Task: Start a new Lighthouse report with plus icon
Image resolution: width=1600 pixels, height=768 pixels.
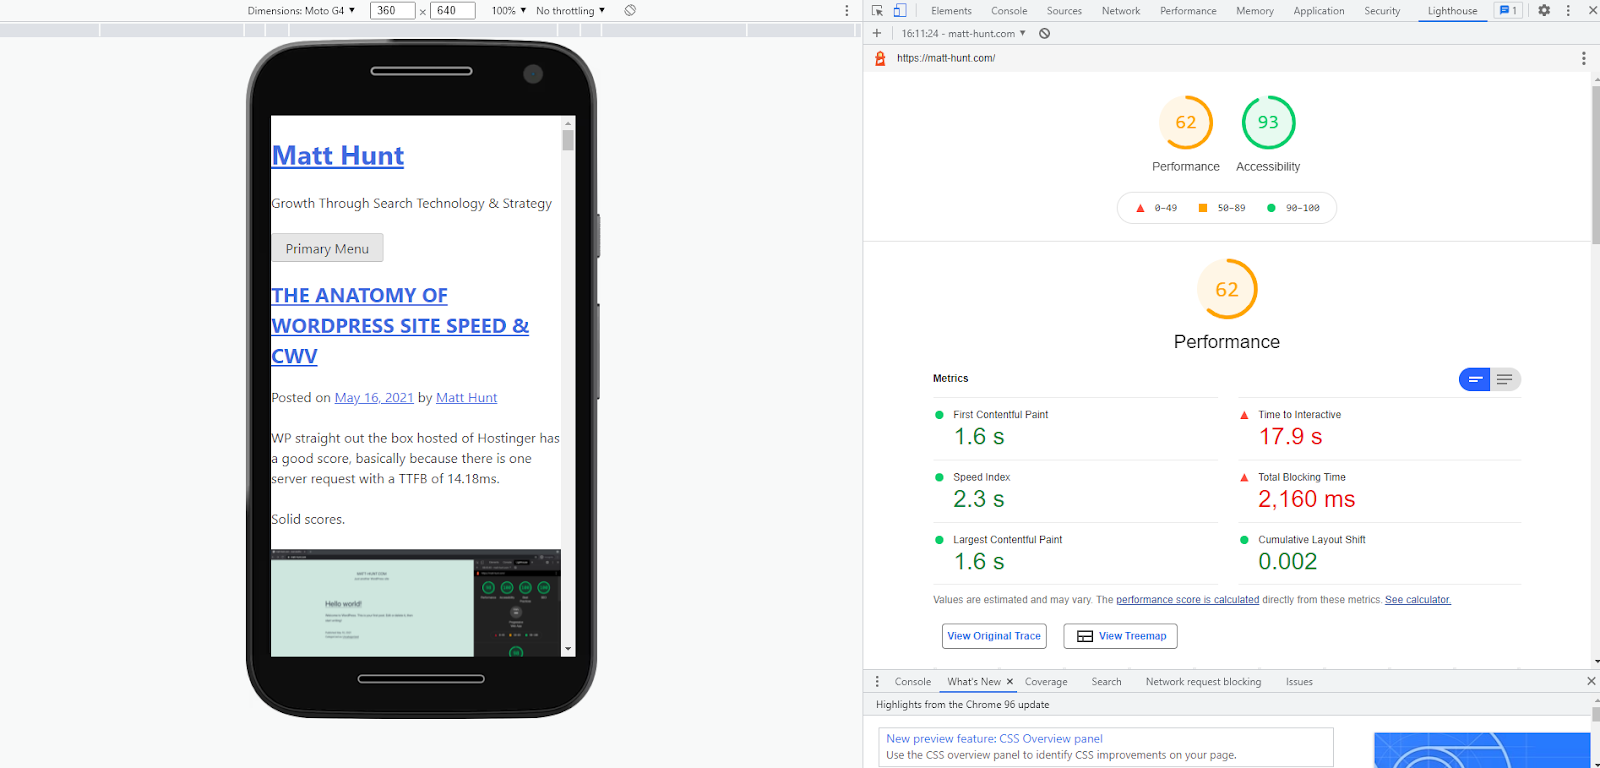Action: point(877,33)
